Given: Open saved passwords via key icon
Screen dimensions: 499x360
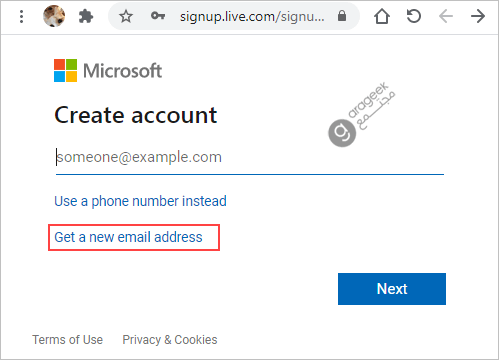Looking at the screenshot, I should tap(158, 16).
